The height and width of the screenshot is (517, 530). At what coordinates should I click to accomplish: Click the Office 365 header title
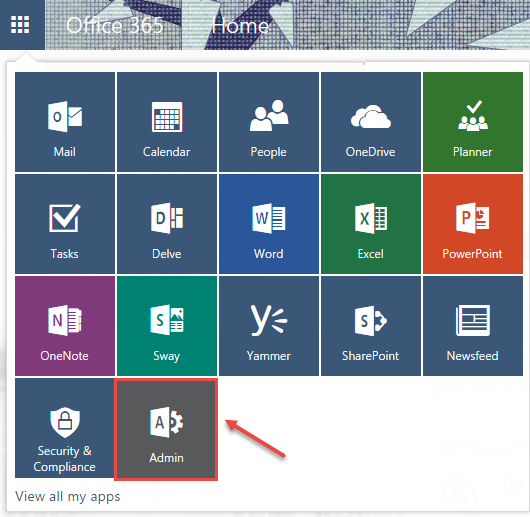point(115,25)
